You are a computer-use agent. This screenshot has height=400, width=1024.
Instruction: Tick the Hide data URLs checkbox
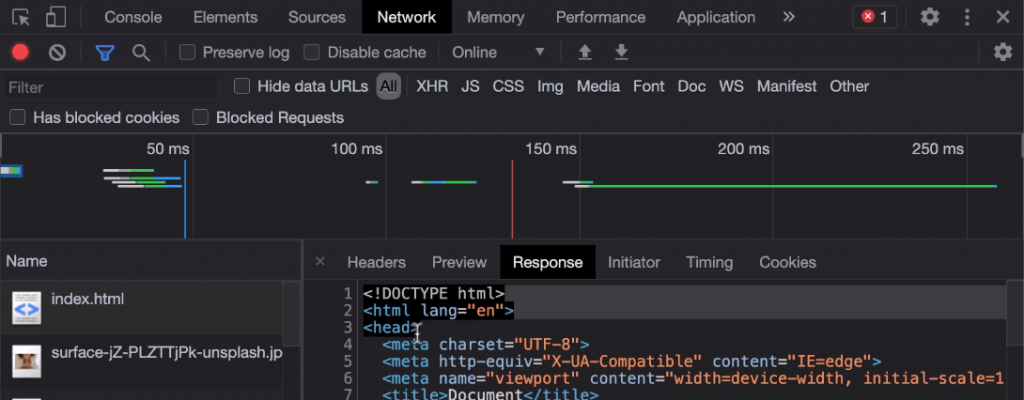242,86
